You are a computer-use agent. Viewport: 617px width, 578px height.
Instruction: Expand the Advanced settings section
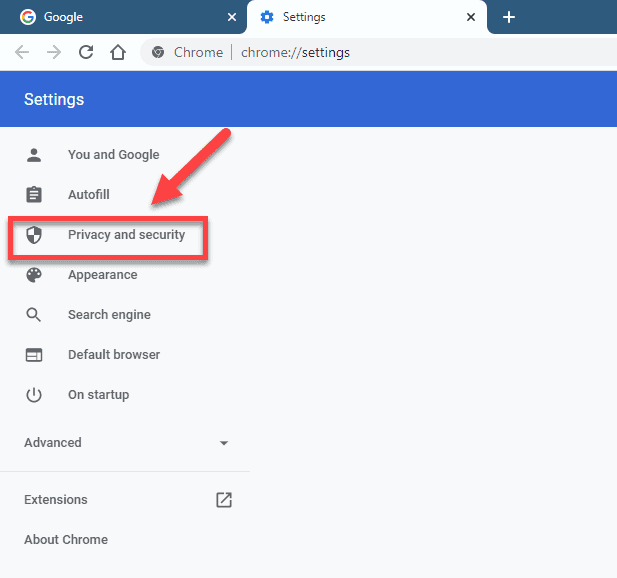click(53, 443)
